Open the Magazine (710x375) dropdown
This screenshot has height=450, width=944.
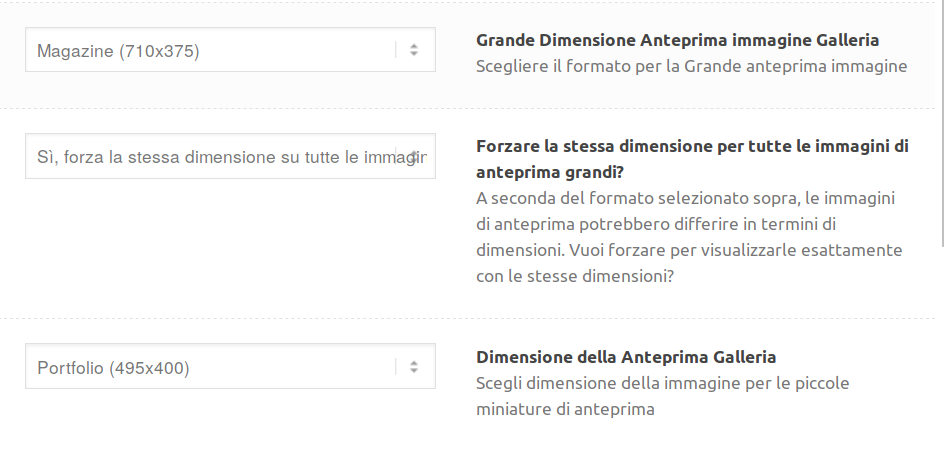(230, 49)
